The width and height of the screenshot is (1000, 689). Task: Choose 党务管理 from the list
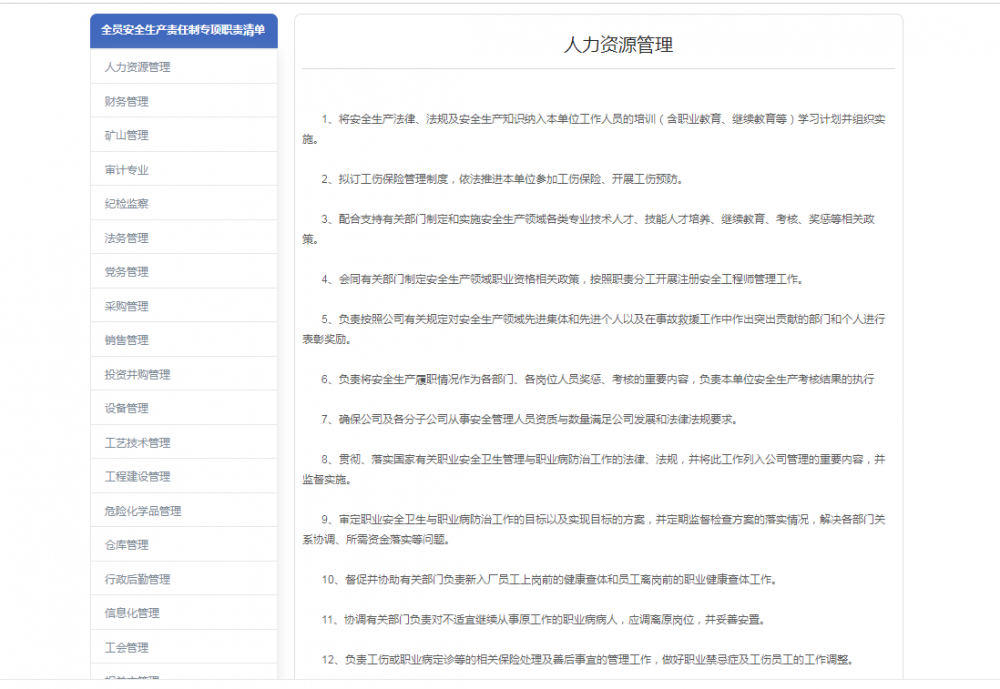[x=184, y=272]
